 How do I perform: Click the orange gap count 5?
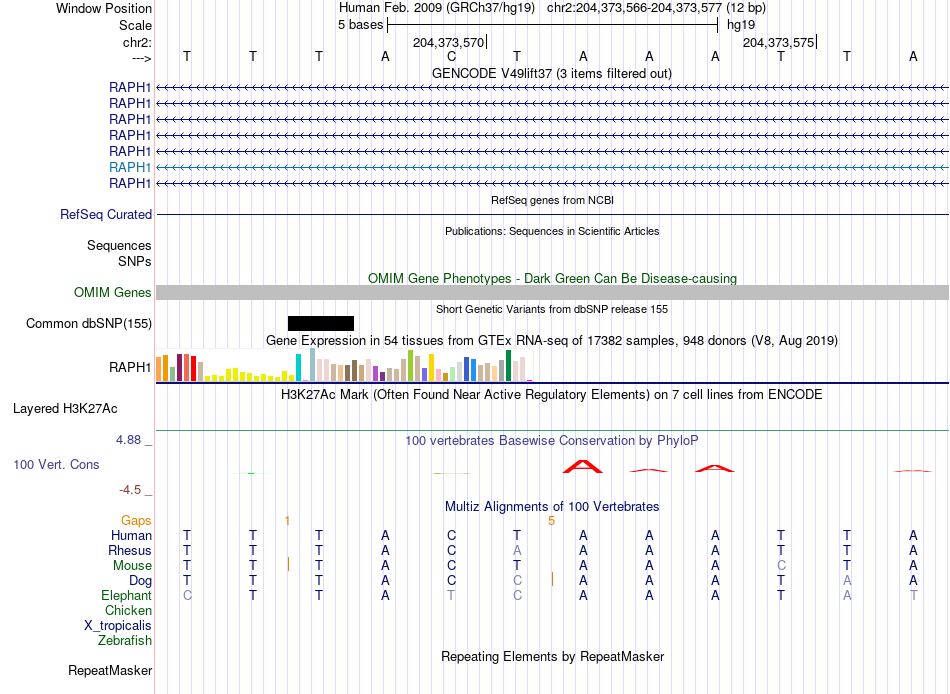(551, 521)
